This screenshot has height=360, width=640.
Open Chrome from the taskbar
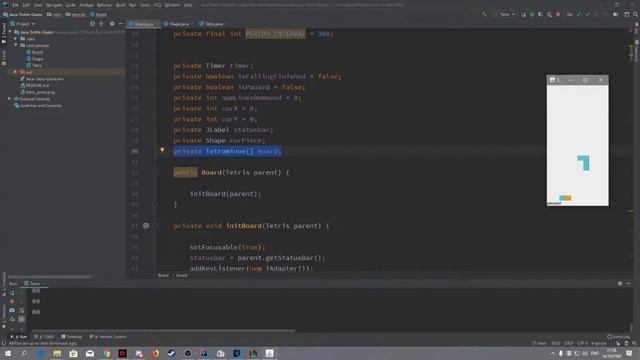[106, 353]
